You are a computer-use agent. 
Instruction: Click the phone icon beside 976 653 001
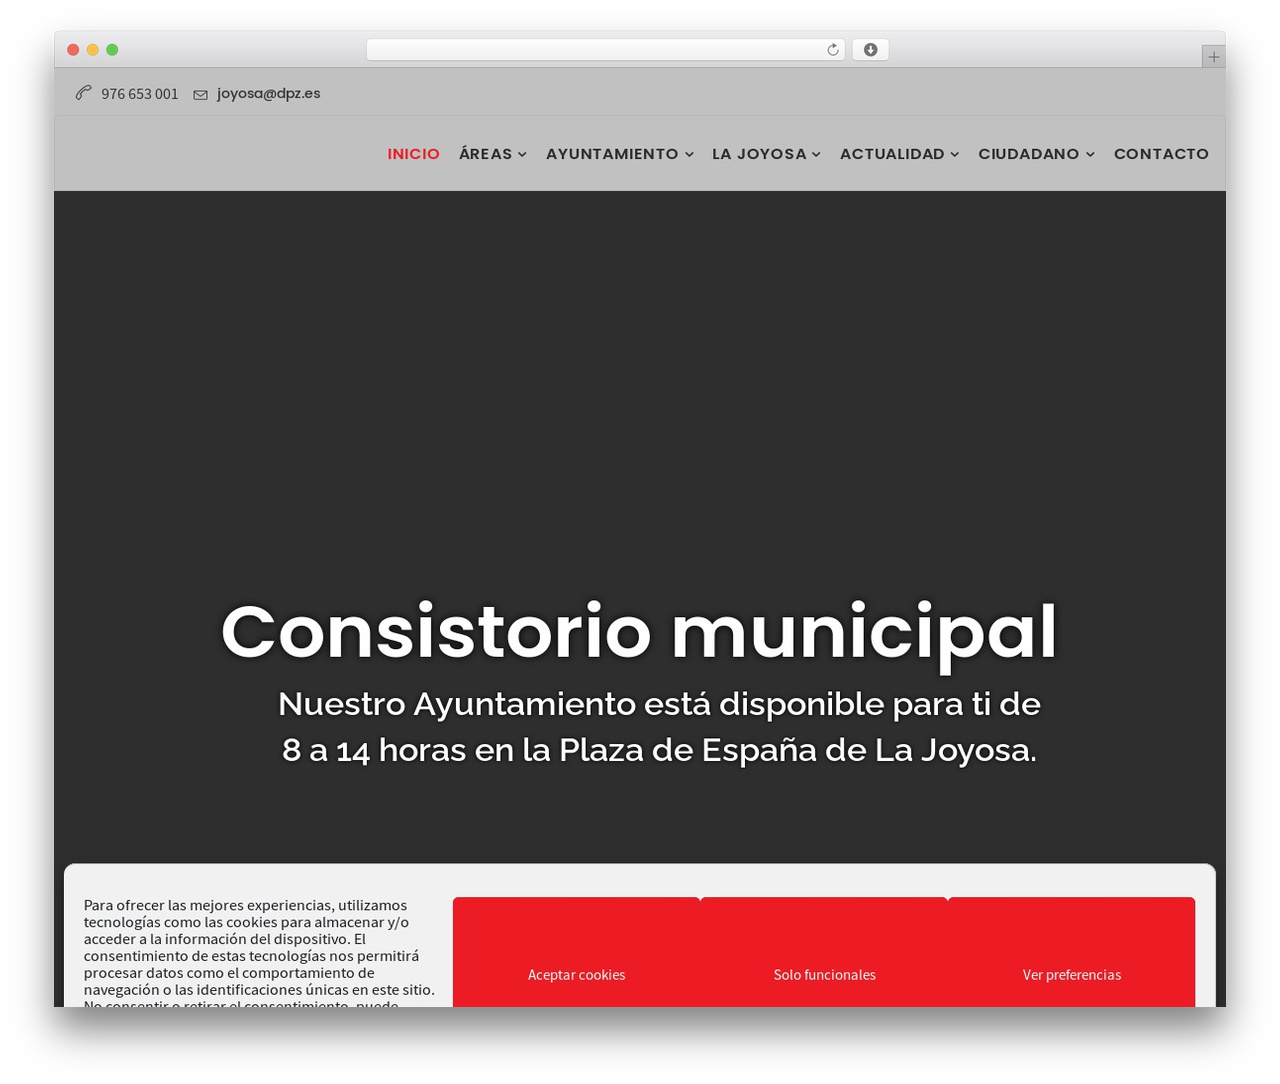click(84, 93)
